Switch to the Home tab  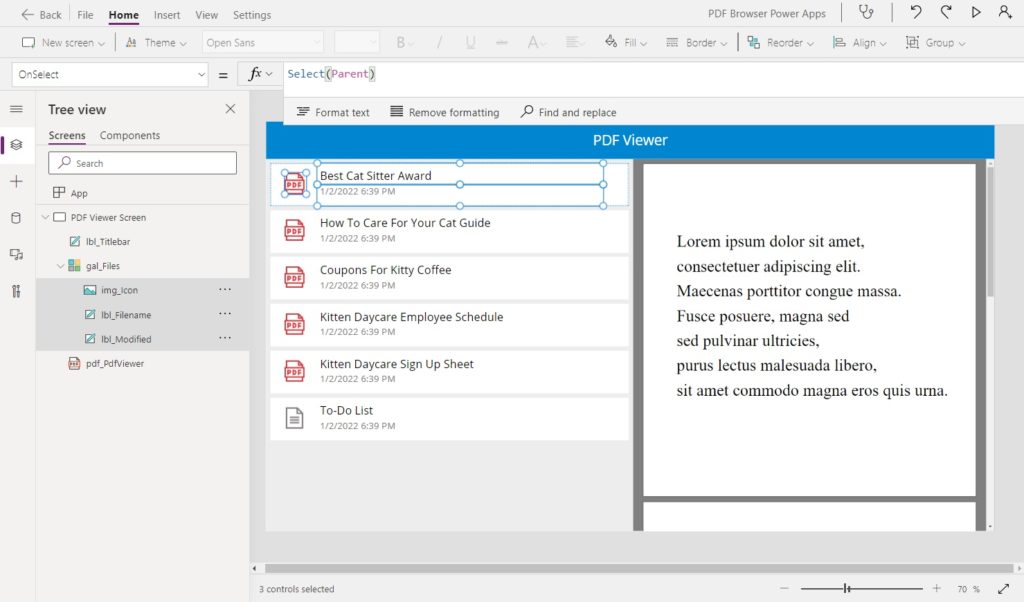[x=123, y=14]
